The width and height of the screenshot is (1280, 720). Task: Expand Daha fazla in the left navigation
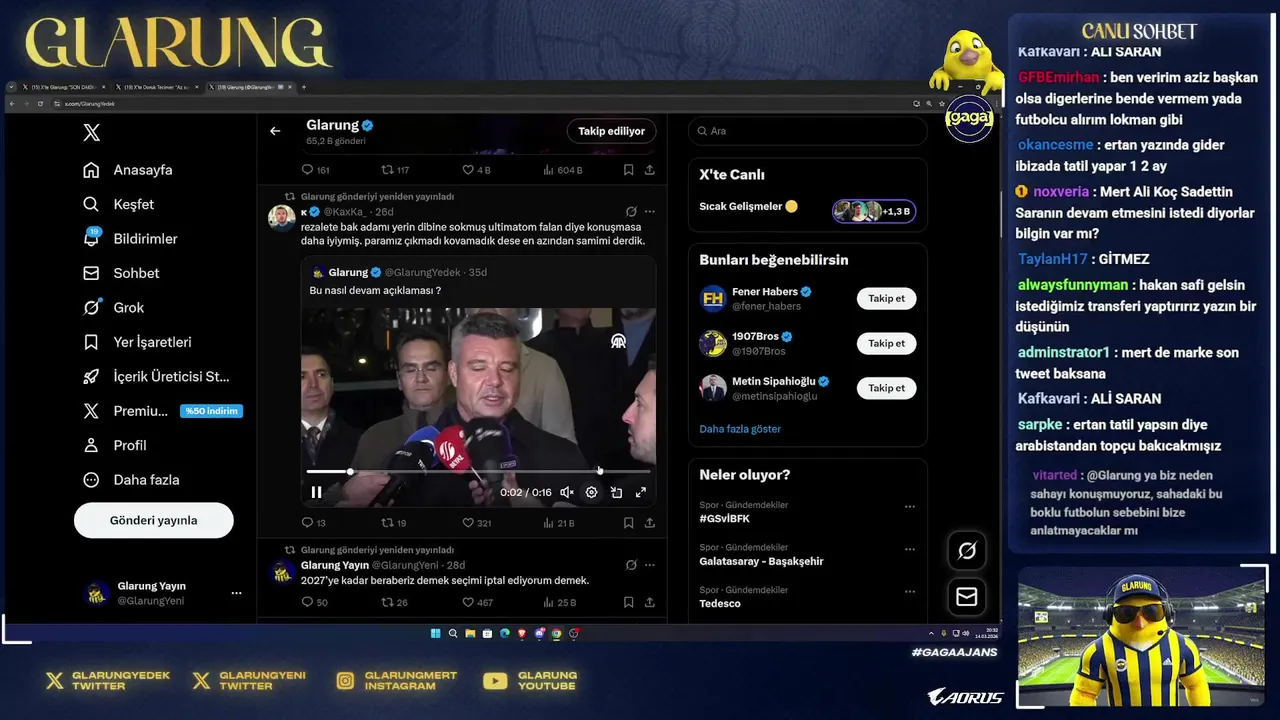pyautogui.click(x=131, y=480)
